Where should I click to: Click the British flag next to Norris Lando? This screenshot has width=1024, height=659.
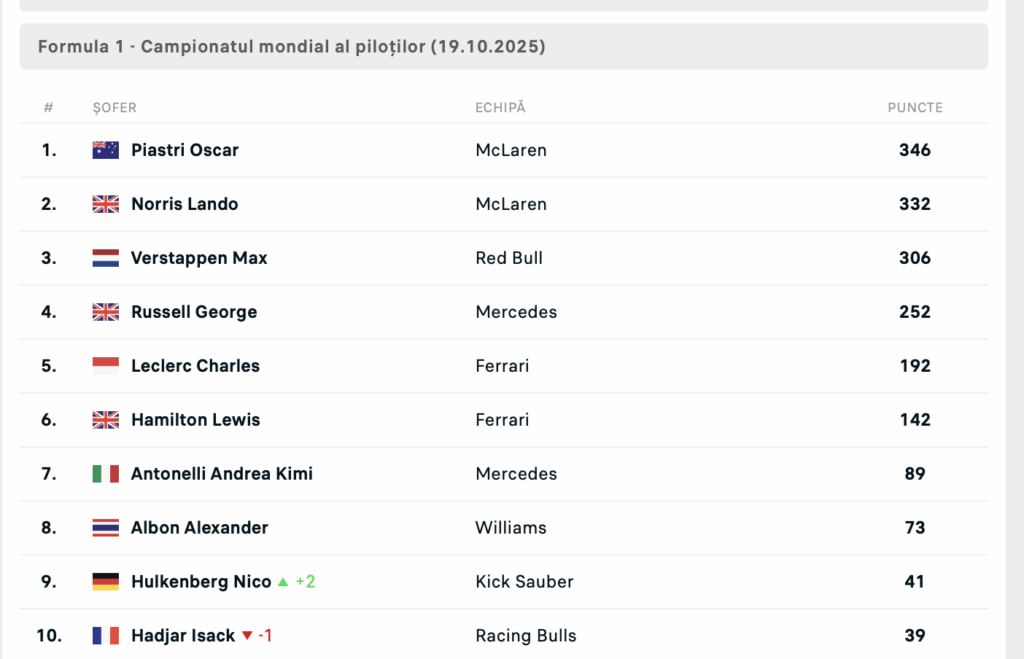105,204
